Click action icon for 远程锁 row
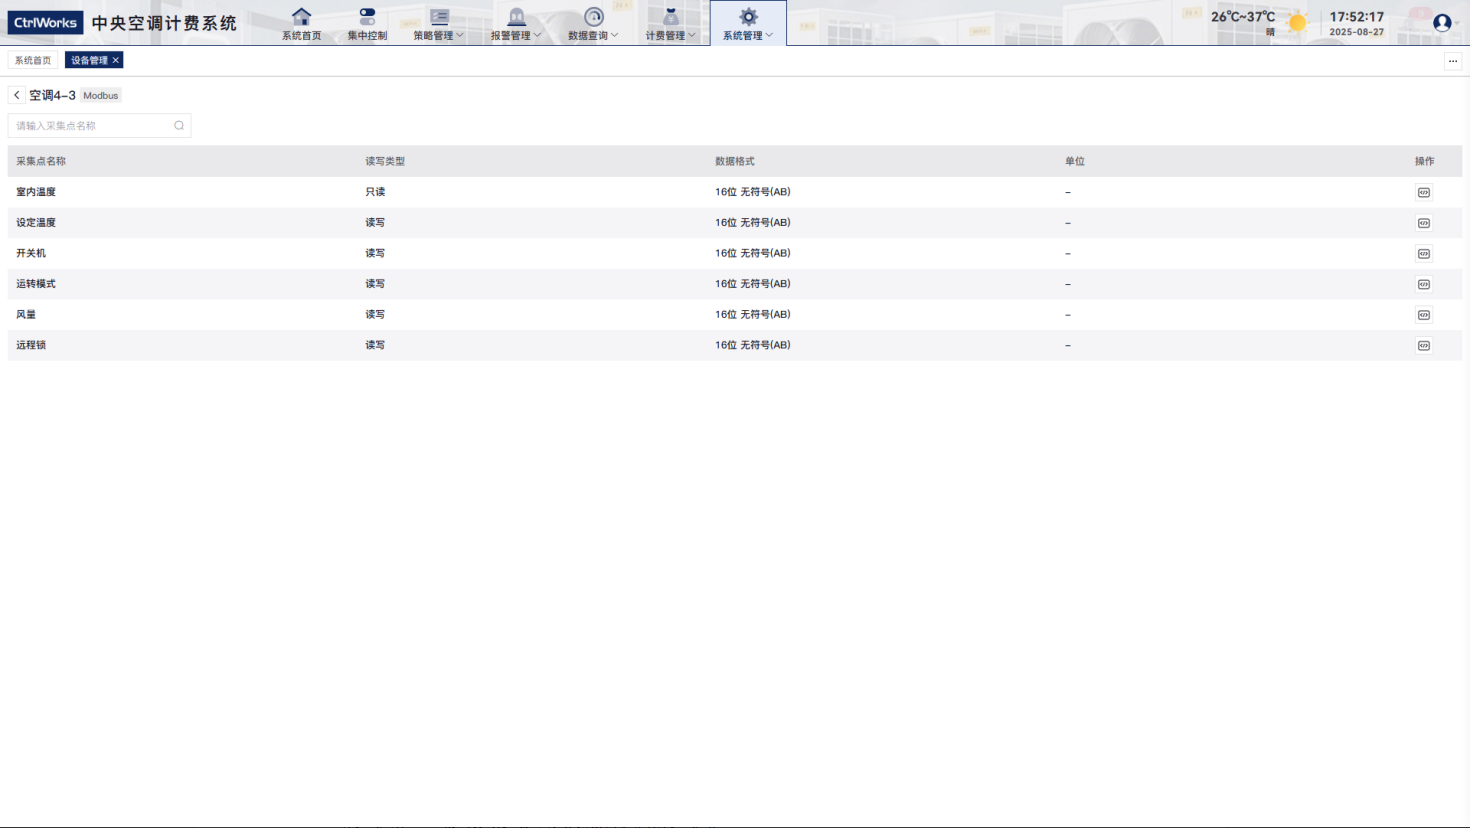 [1423, 346]
